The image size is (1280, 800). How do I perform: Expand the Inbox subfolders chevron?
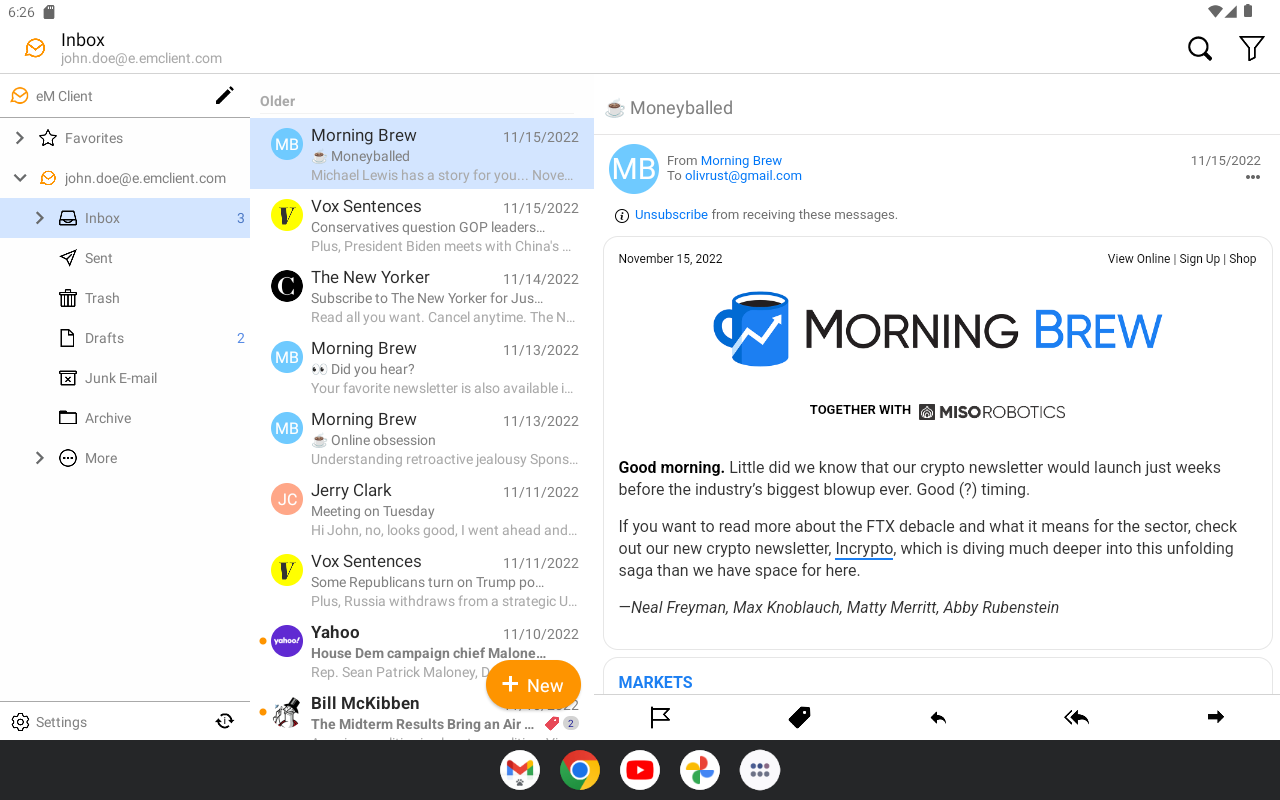click(40, 218)
